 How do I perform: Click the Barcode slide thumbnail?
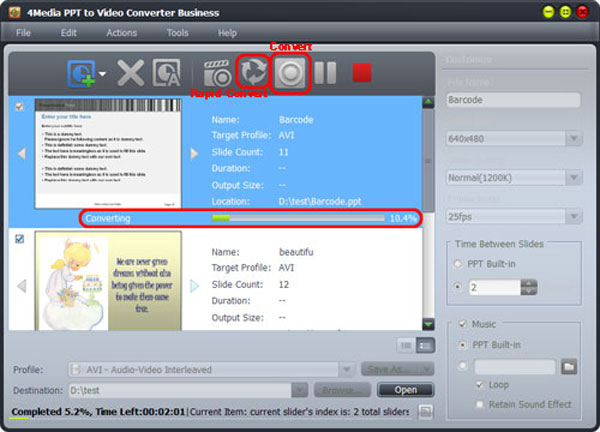point(108,153)
